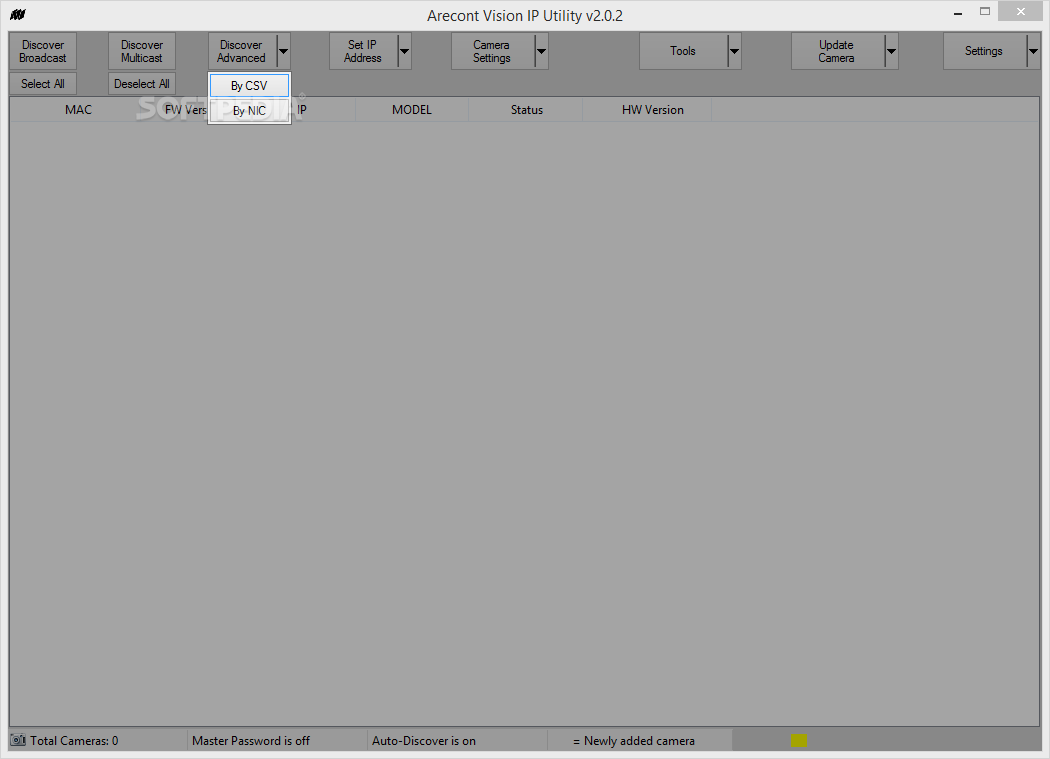
Task: Choose the By NIC menu option
Action: pyautogui.click(x=249, y=111)
